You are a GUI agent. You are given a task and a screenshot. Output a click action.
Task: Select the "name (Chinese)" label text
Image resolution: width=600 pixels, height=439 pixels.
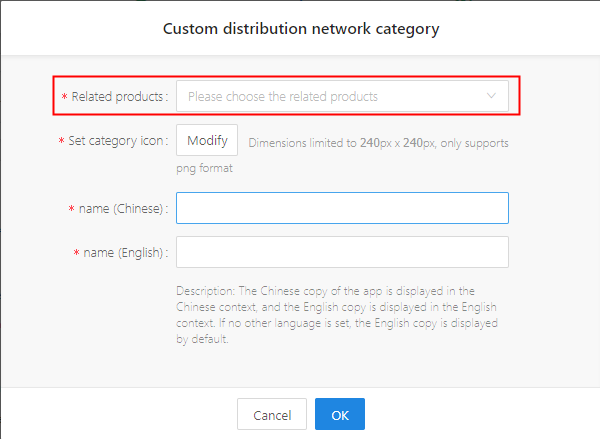point(123,209)
